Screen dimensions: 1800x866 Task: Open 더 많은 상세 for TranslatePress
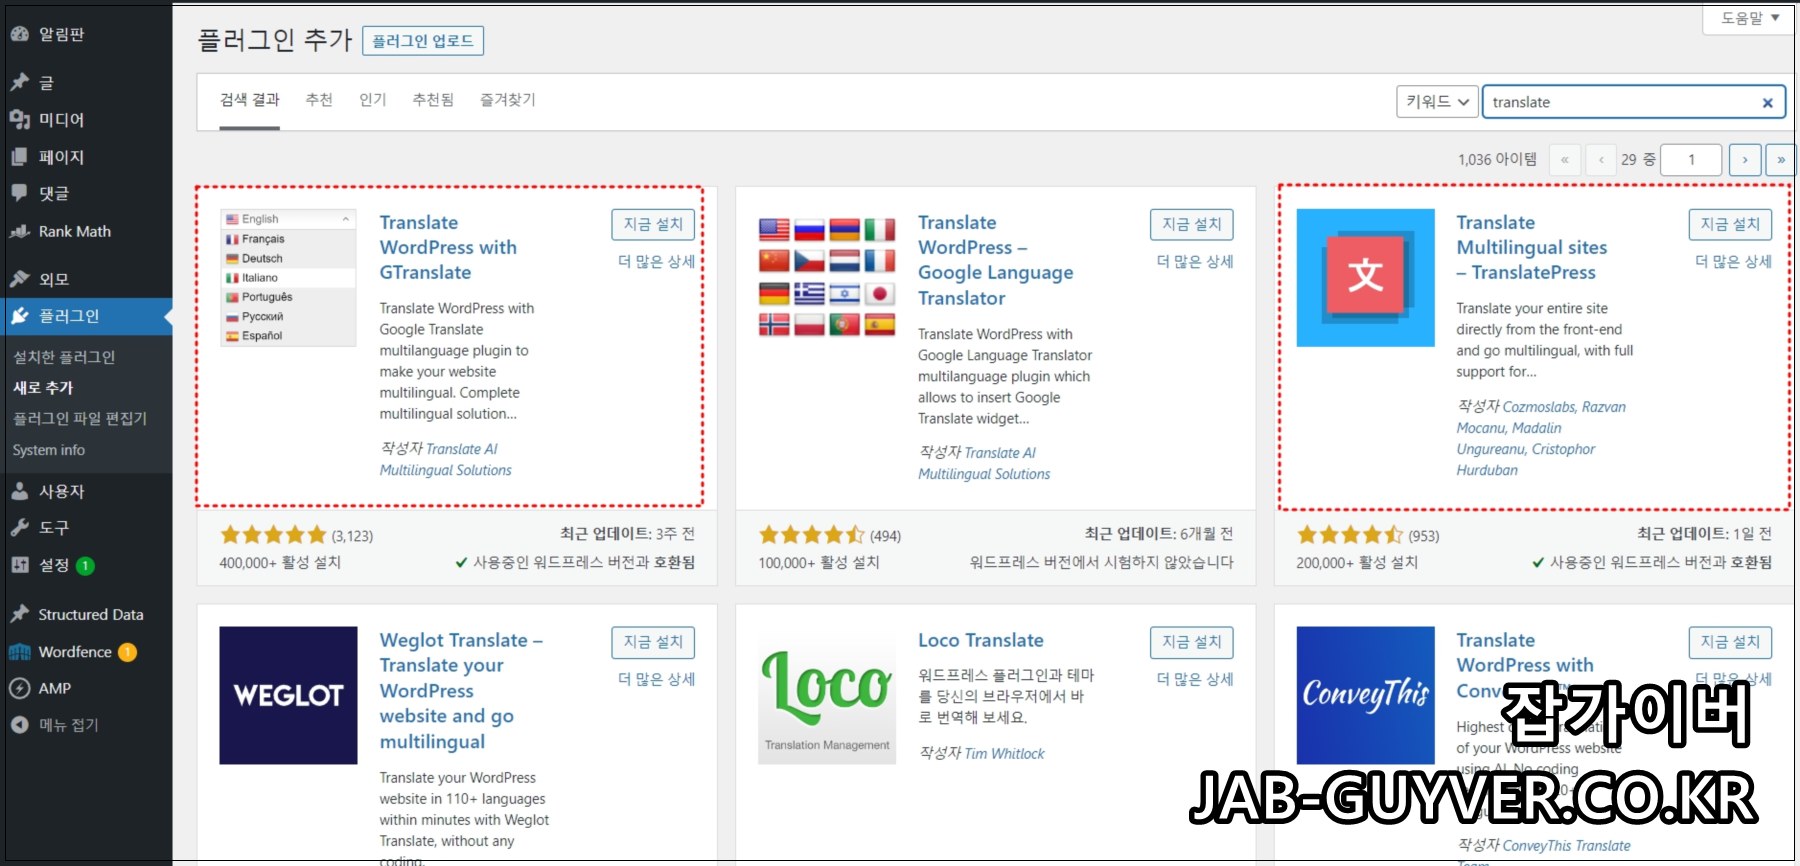pyautogui.click(x=1733, y=262)
